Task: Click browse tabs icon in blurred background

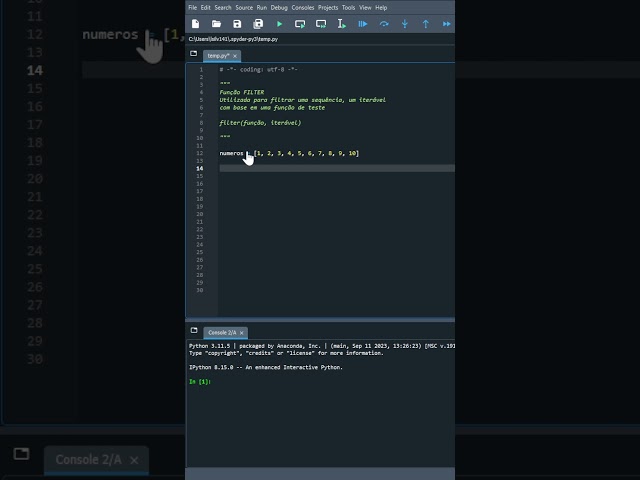Action: [x=21, y=453]
